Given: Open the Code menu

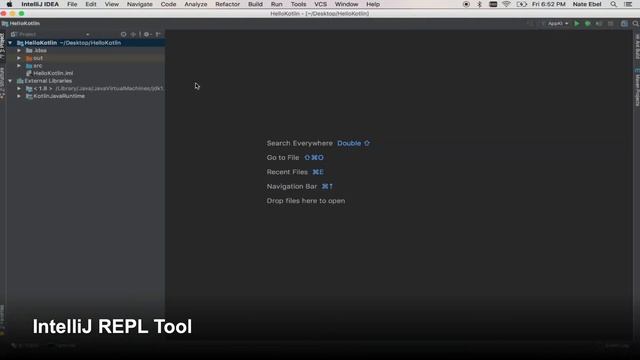Looking at the screenshot, I should click(x=168, y=4).
